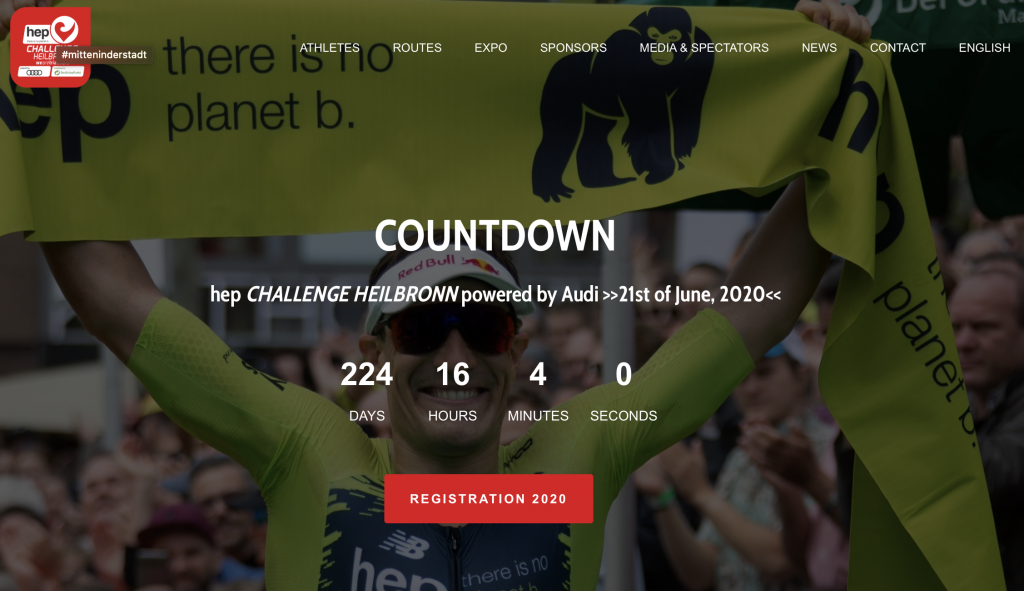The image size is (1024, 591).
Task: Click the 224 days counter
Action: coord(366,374)
